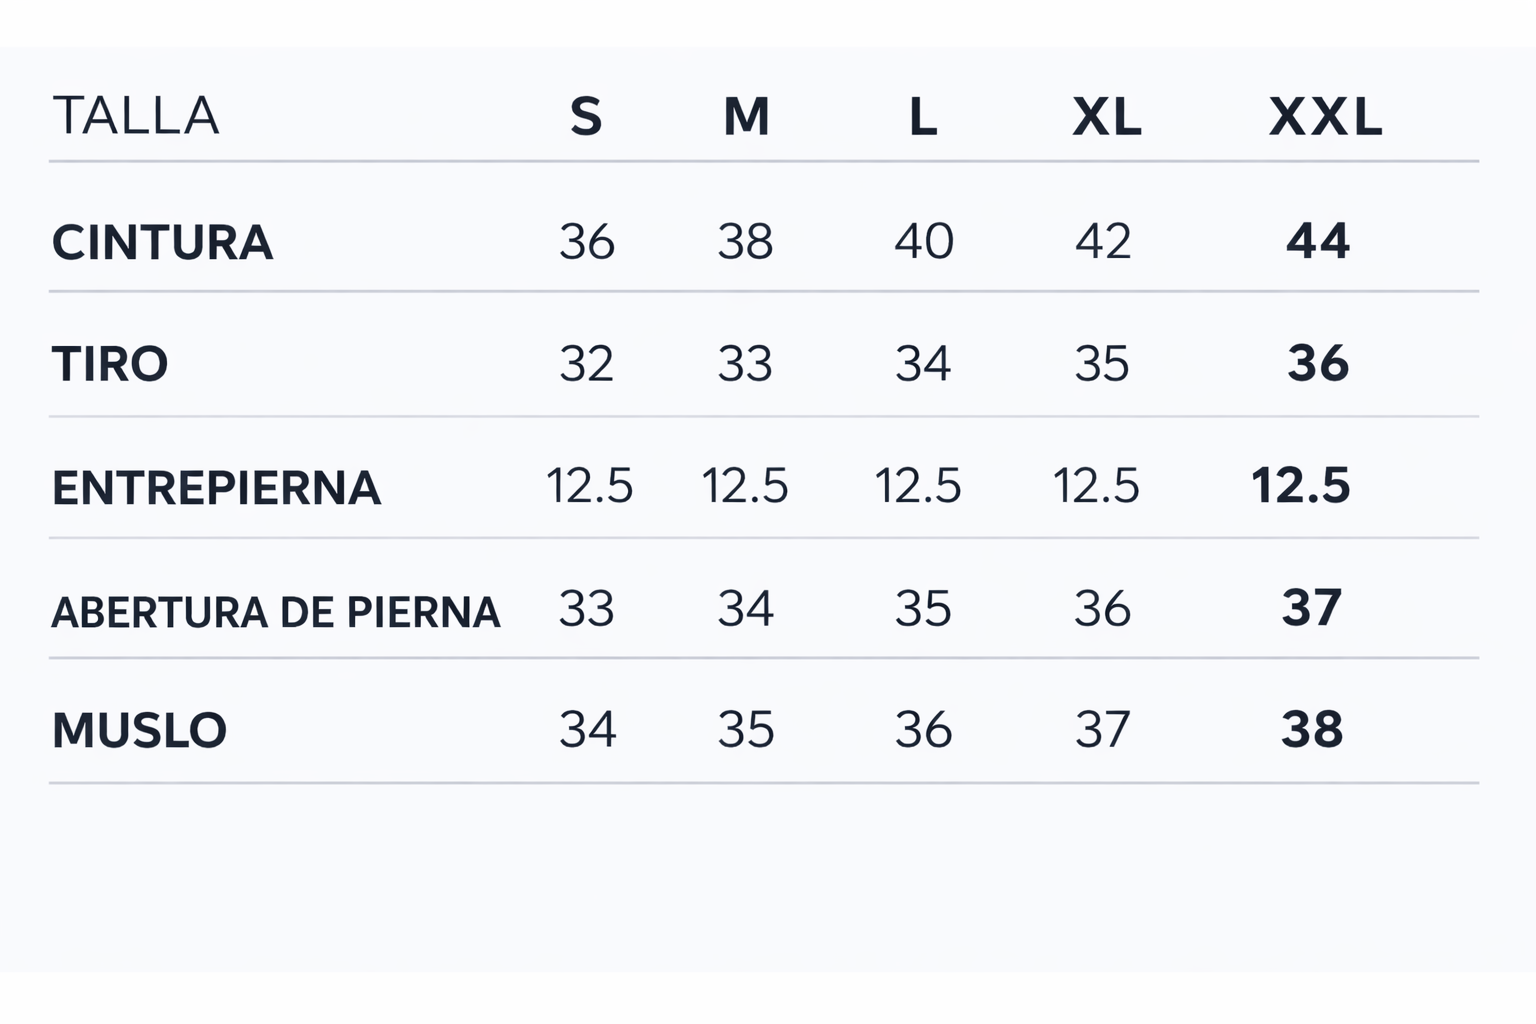Select the XXL size column header
The image size is (1536, 1024).
1325,117
